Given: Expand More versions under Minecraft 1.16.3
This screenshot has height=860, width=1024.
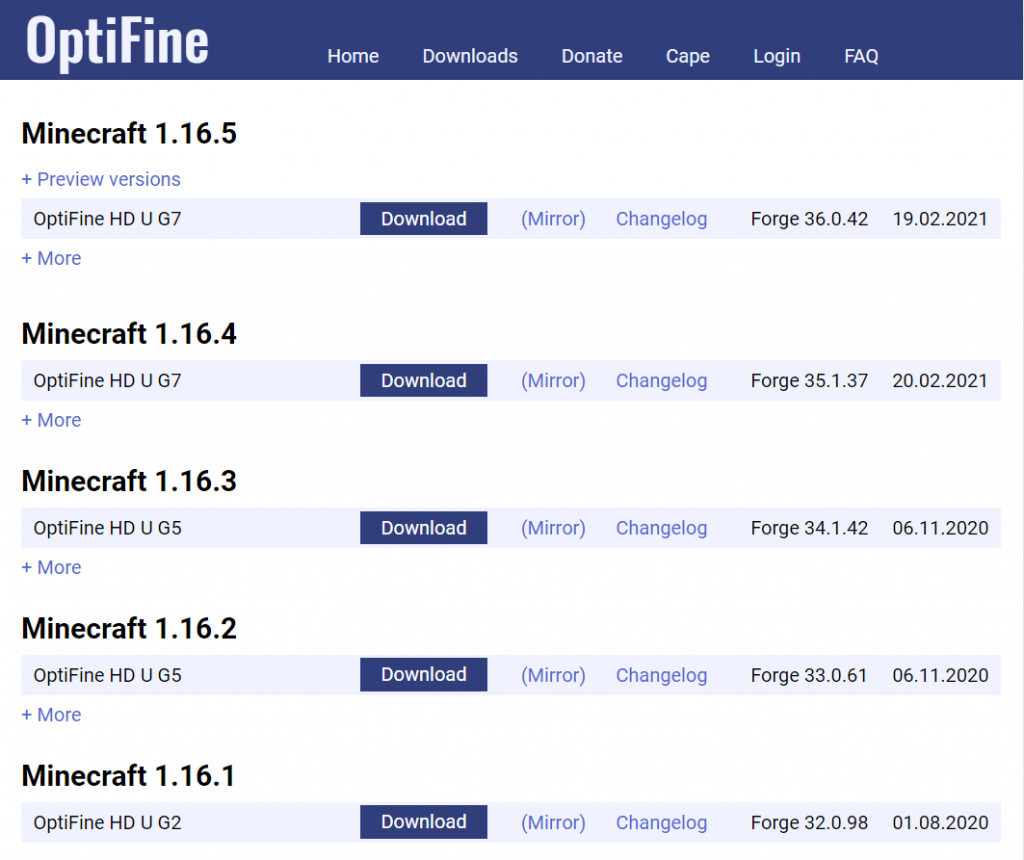Looking at the screenshot, I should pyautogui.click(x=52, y=567).
